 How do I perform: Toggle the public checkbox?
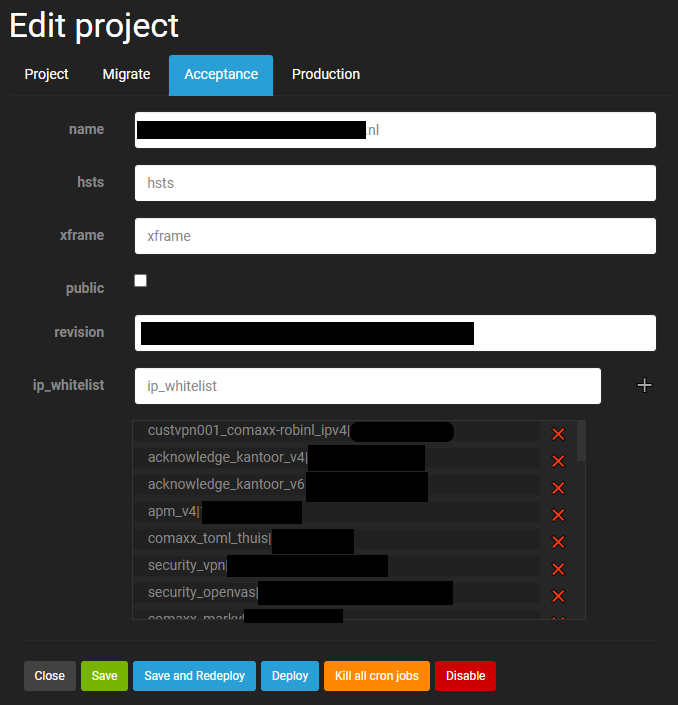(141, 281)
